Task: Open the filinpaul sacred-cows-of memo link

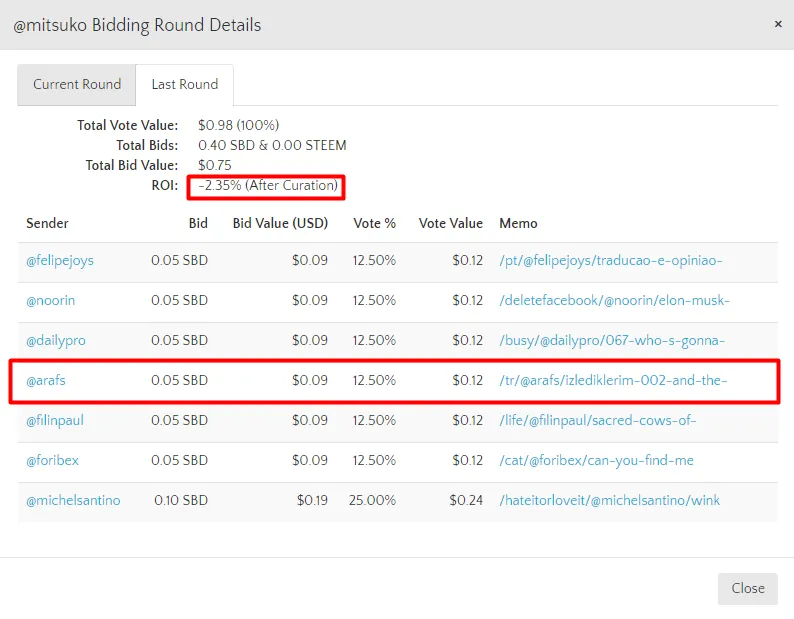Action: (597, 420)
